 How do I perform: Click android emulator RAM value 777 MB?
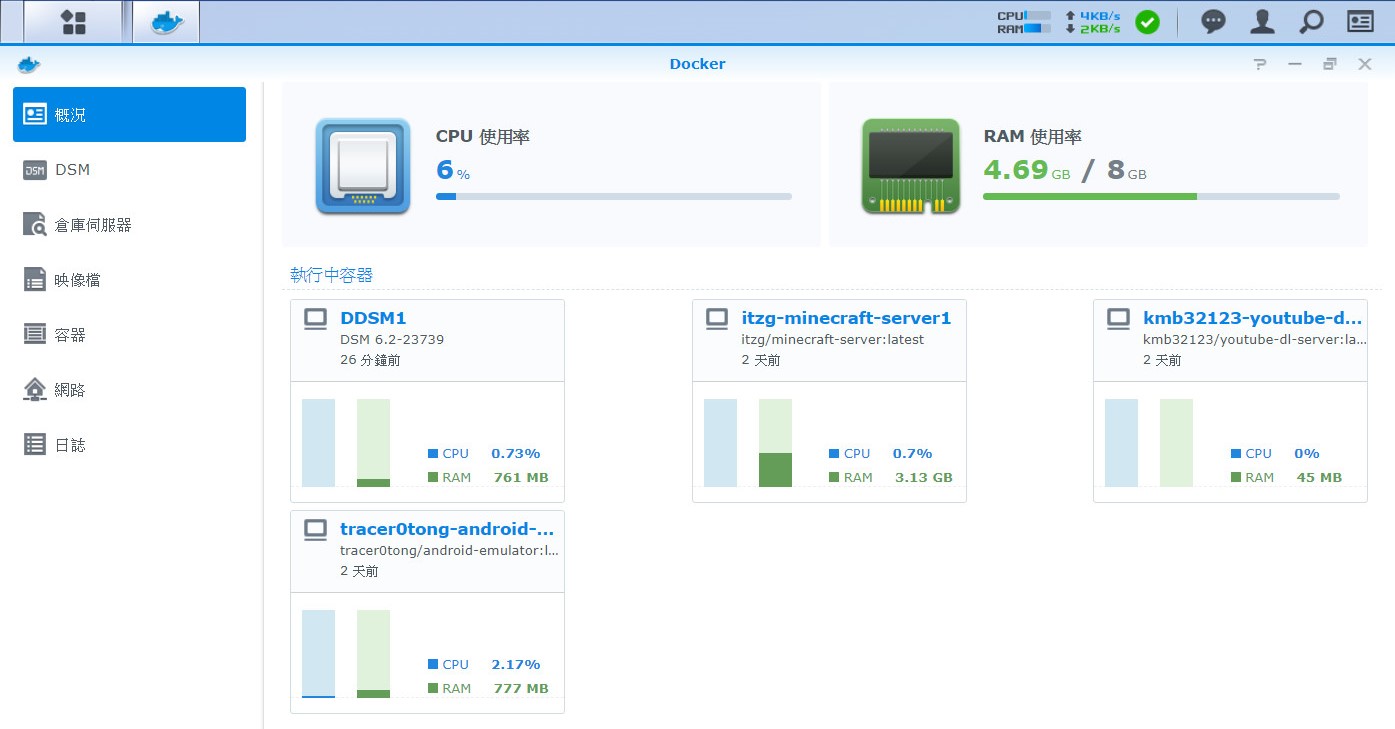point(521,688)
